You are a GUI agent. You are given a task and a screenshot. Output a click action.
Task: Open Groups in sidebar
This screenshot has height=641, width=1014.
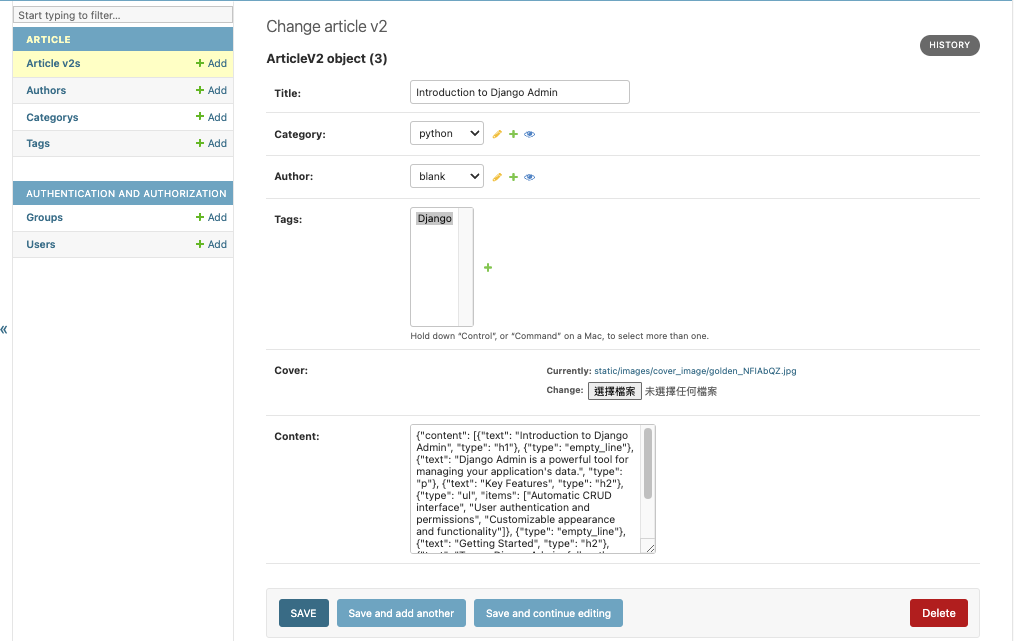pyautogui.click(x=44, y=217)
